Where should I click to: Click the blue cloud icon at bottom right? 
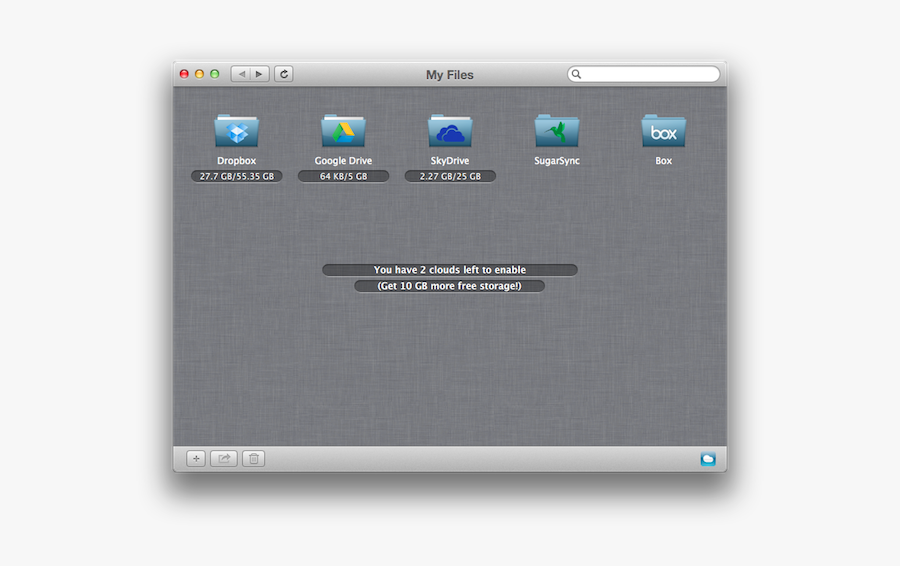[x=708, y=459]
